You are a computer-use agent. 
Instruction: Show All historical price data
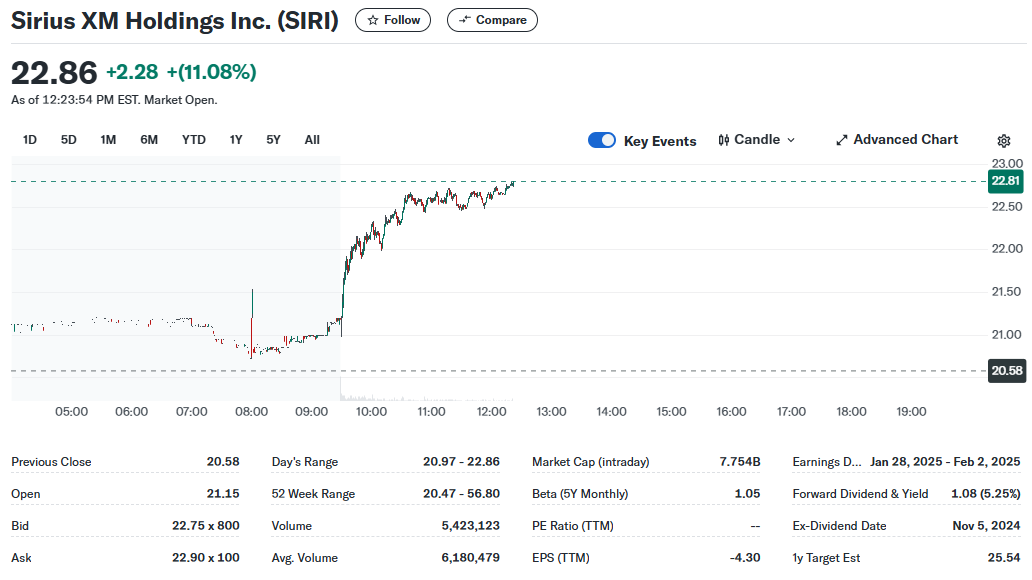coord(312,140)
